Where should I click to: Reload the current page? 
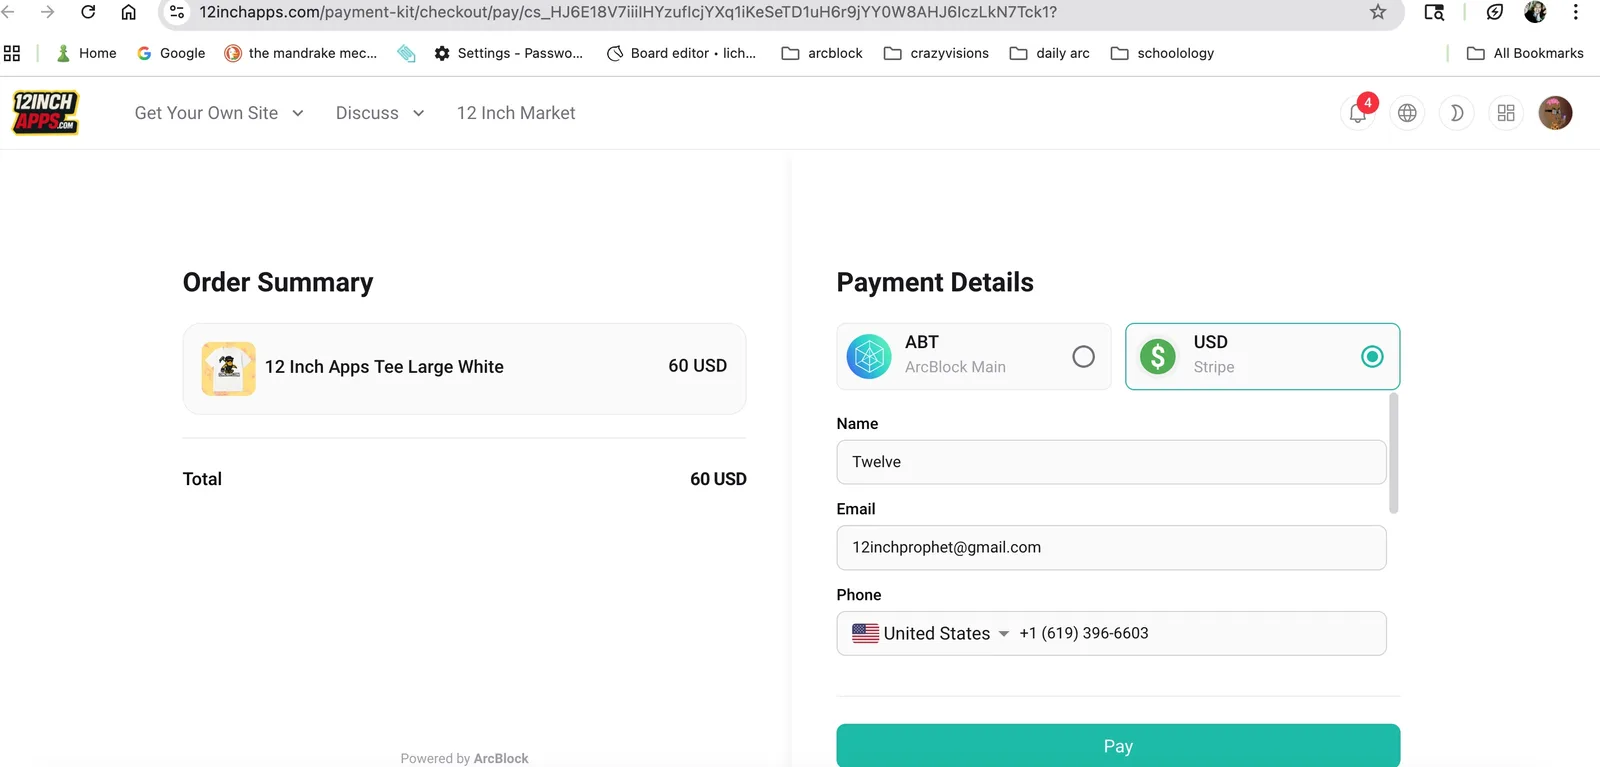coord(88,12)
